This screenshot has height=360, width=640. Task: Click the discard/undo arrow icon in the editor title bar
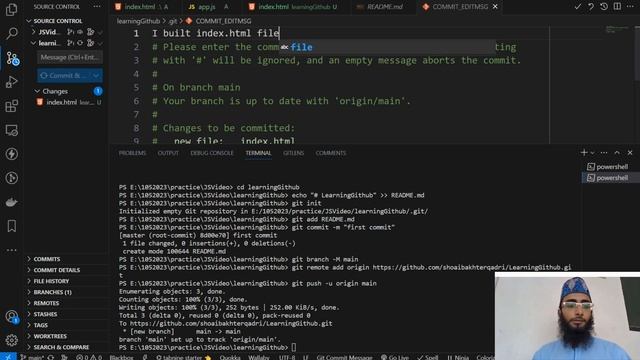(x=591, y=7)
